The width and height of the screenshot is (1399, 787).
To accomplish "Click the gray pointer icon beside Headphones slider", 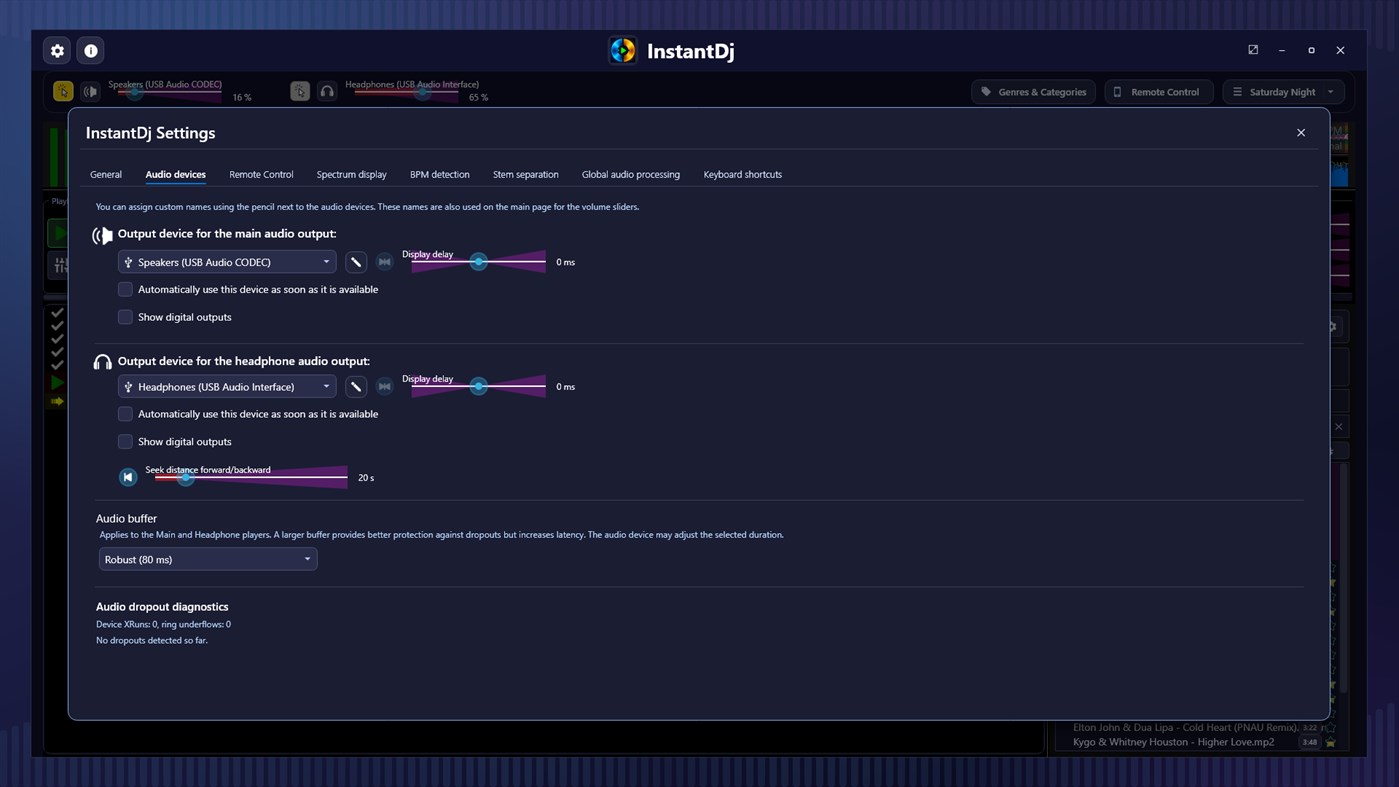I will 300,92.
